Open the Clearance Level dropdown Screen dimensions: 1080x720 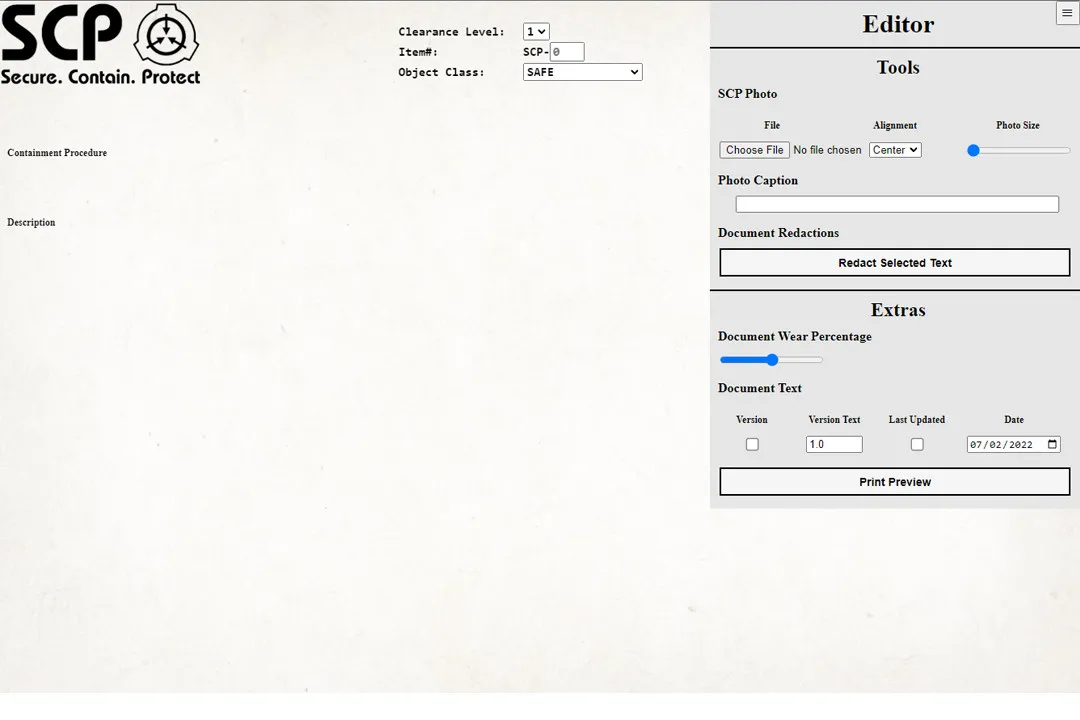click(536, 32)
